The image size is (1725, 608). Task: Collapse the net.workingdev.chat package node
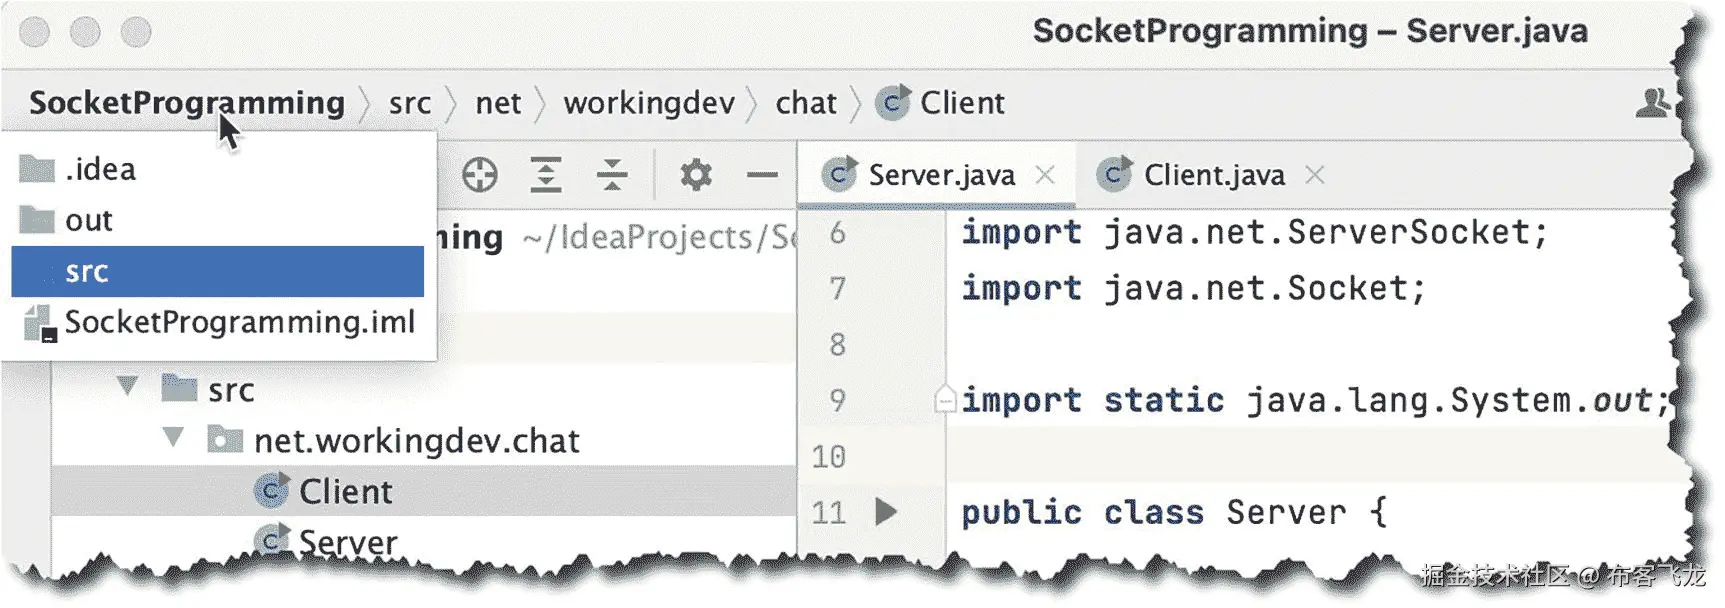click(174, 438)
